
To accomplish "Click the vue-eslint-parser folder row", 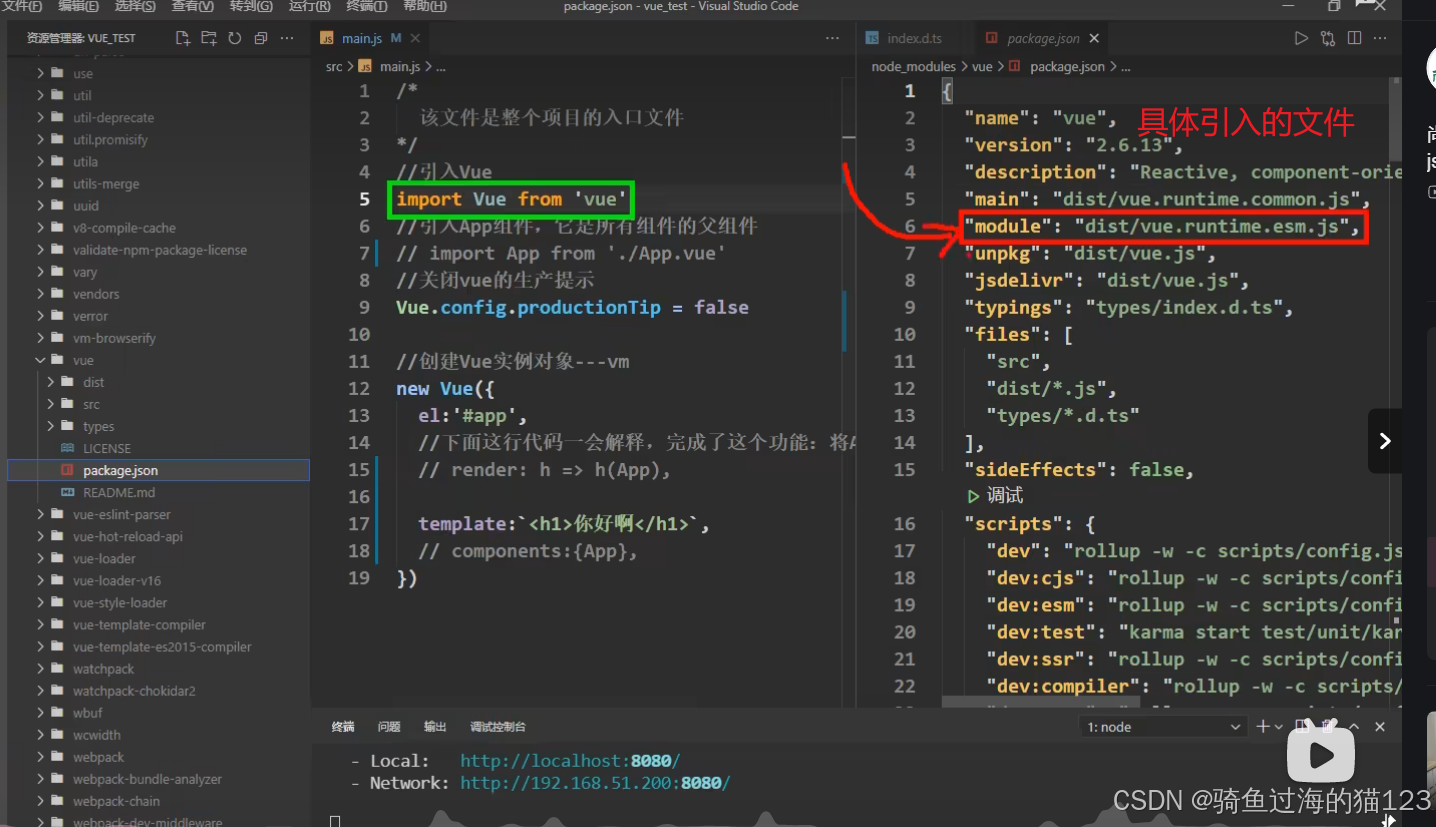I will 159,514.
